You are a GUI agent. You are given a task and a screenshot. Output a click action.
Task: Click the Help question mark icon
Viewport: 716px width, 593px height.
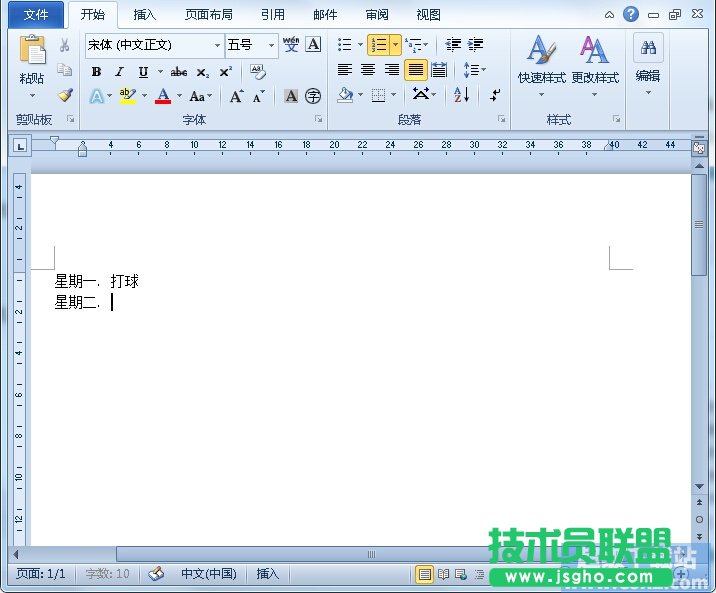tap(630, 14)
